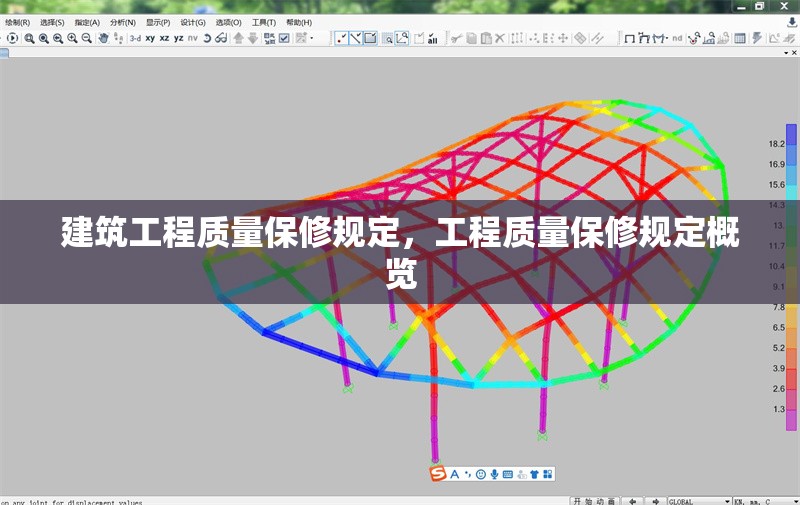Open the GLOBAL coordinate system dropdown
Viewport: 800px width, 505px height.
point(699,501)
